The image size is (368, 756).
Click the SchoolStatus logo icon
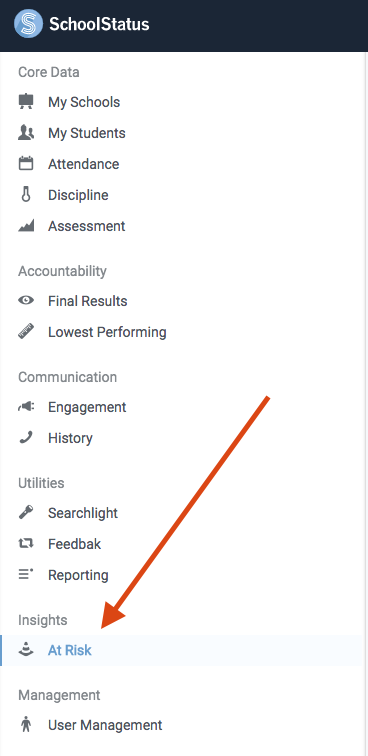coord(28,24)
